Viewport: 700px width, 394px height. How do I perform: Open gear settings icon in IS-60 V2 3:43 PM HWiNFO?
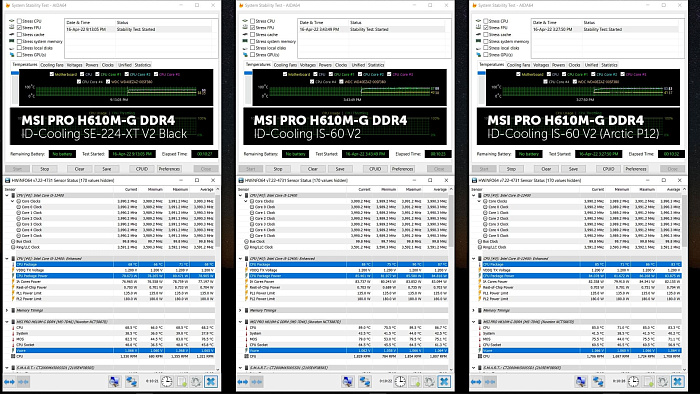[x=429, y=382]
